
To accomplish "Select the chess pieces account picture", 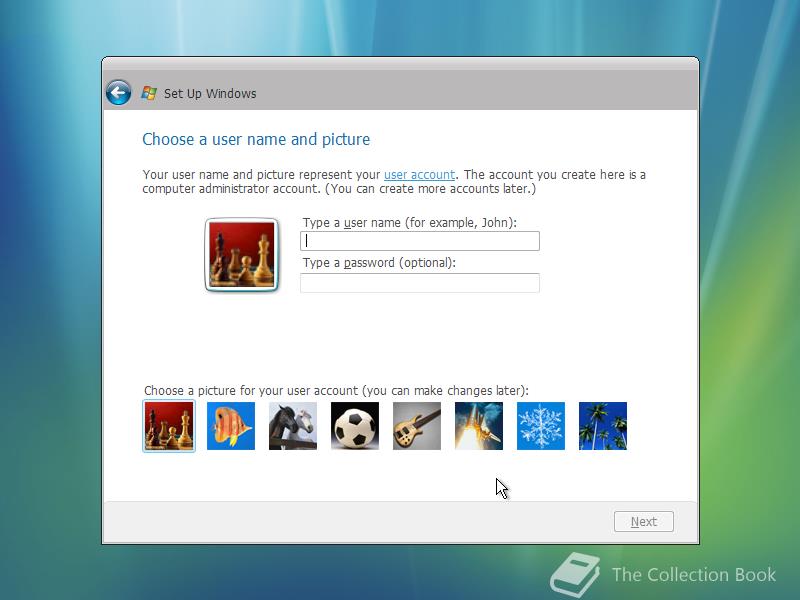I will (169, 426).
